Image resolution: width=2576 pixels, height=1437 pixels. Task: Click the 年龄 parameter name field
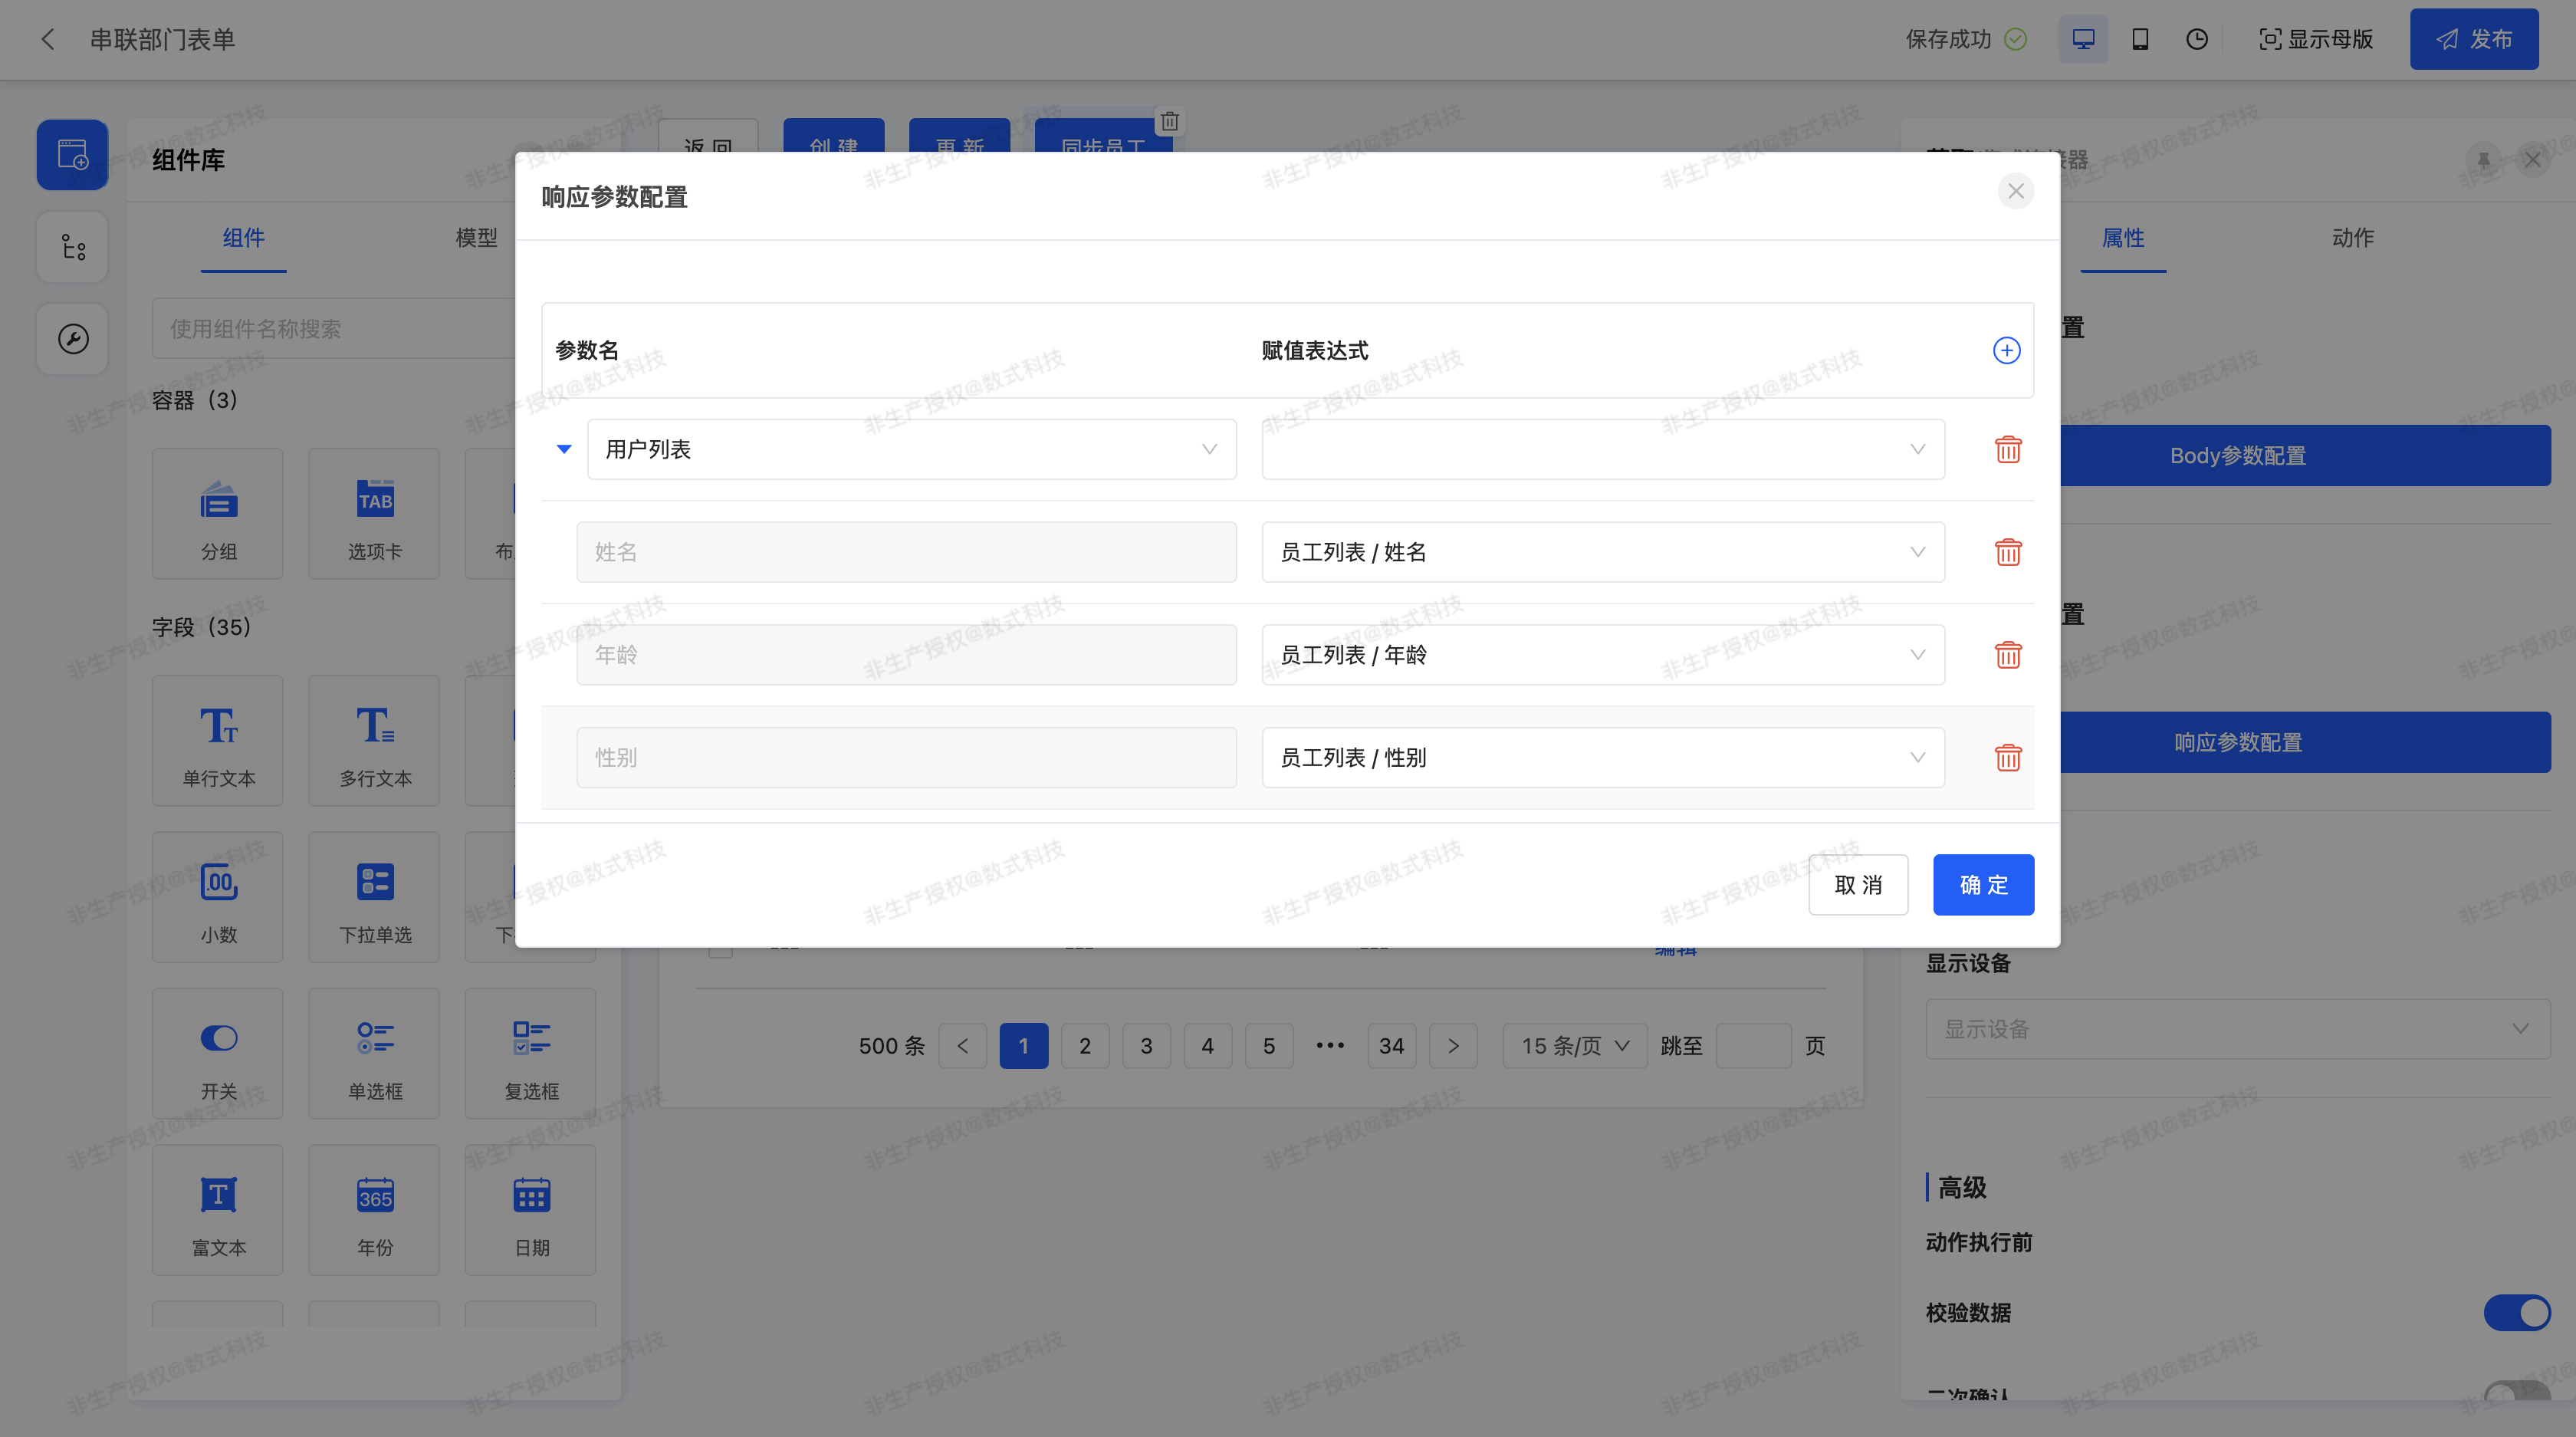[x=906, y=655]
